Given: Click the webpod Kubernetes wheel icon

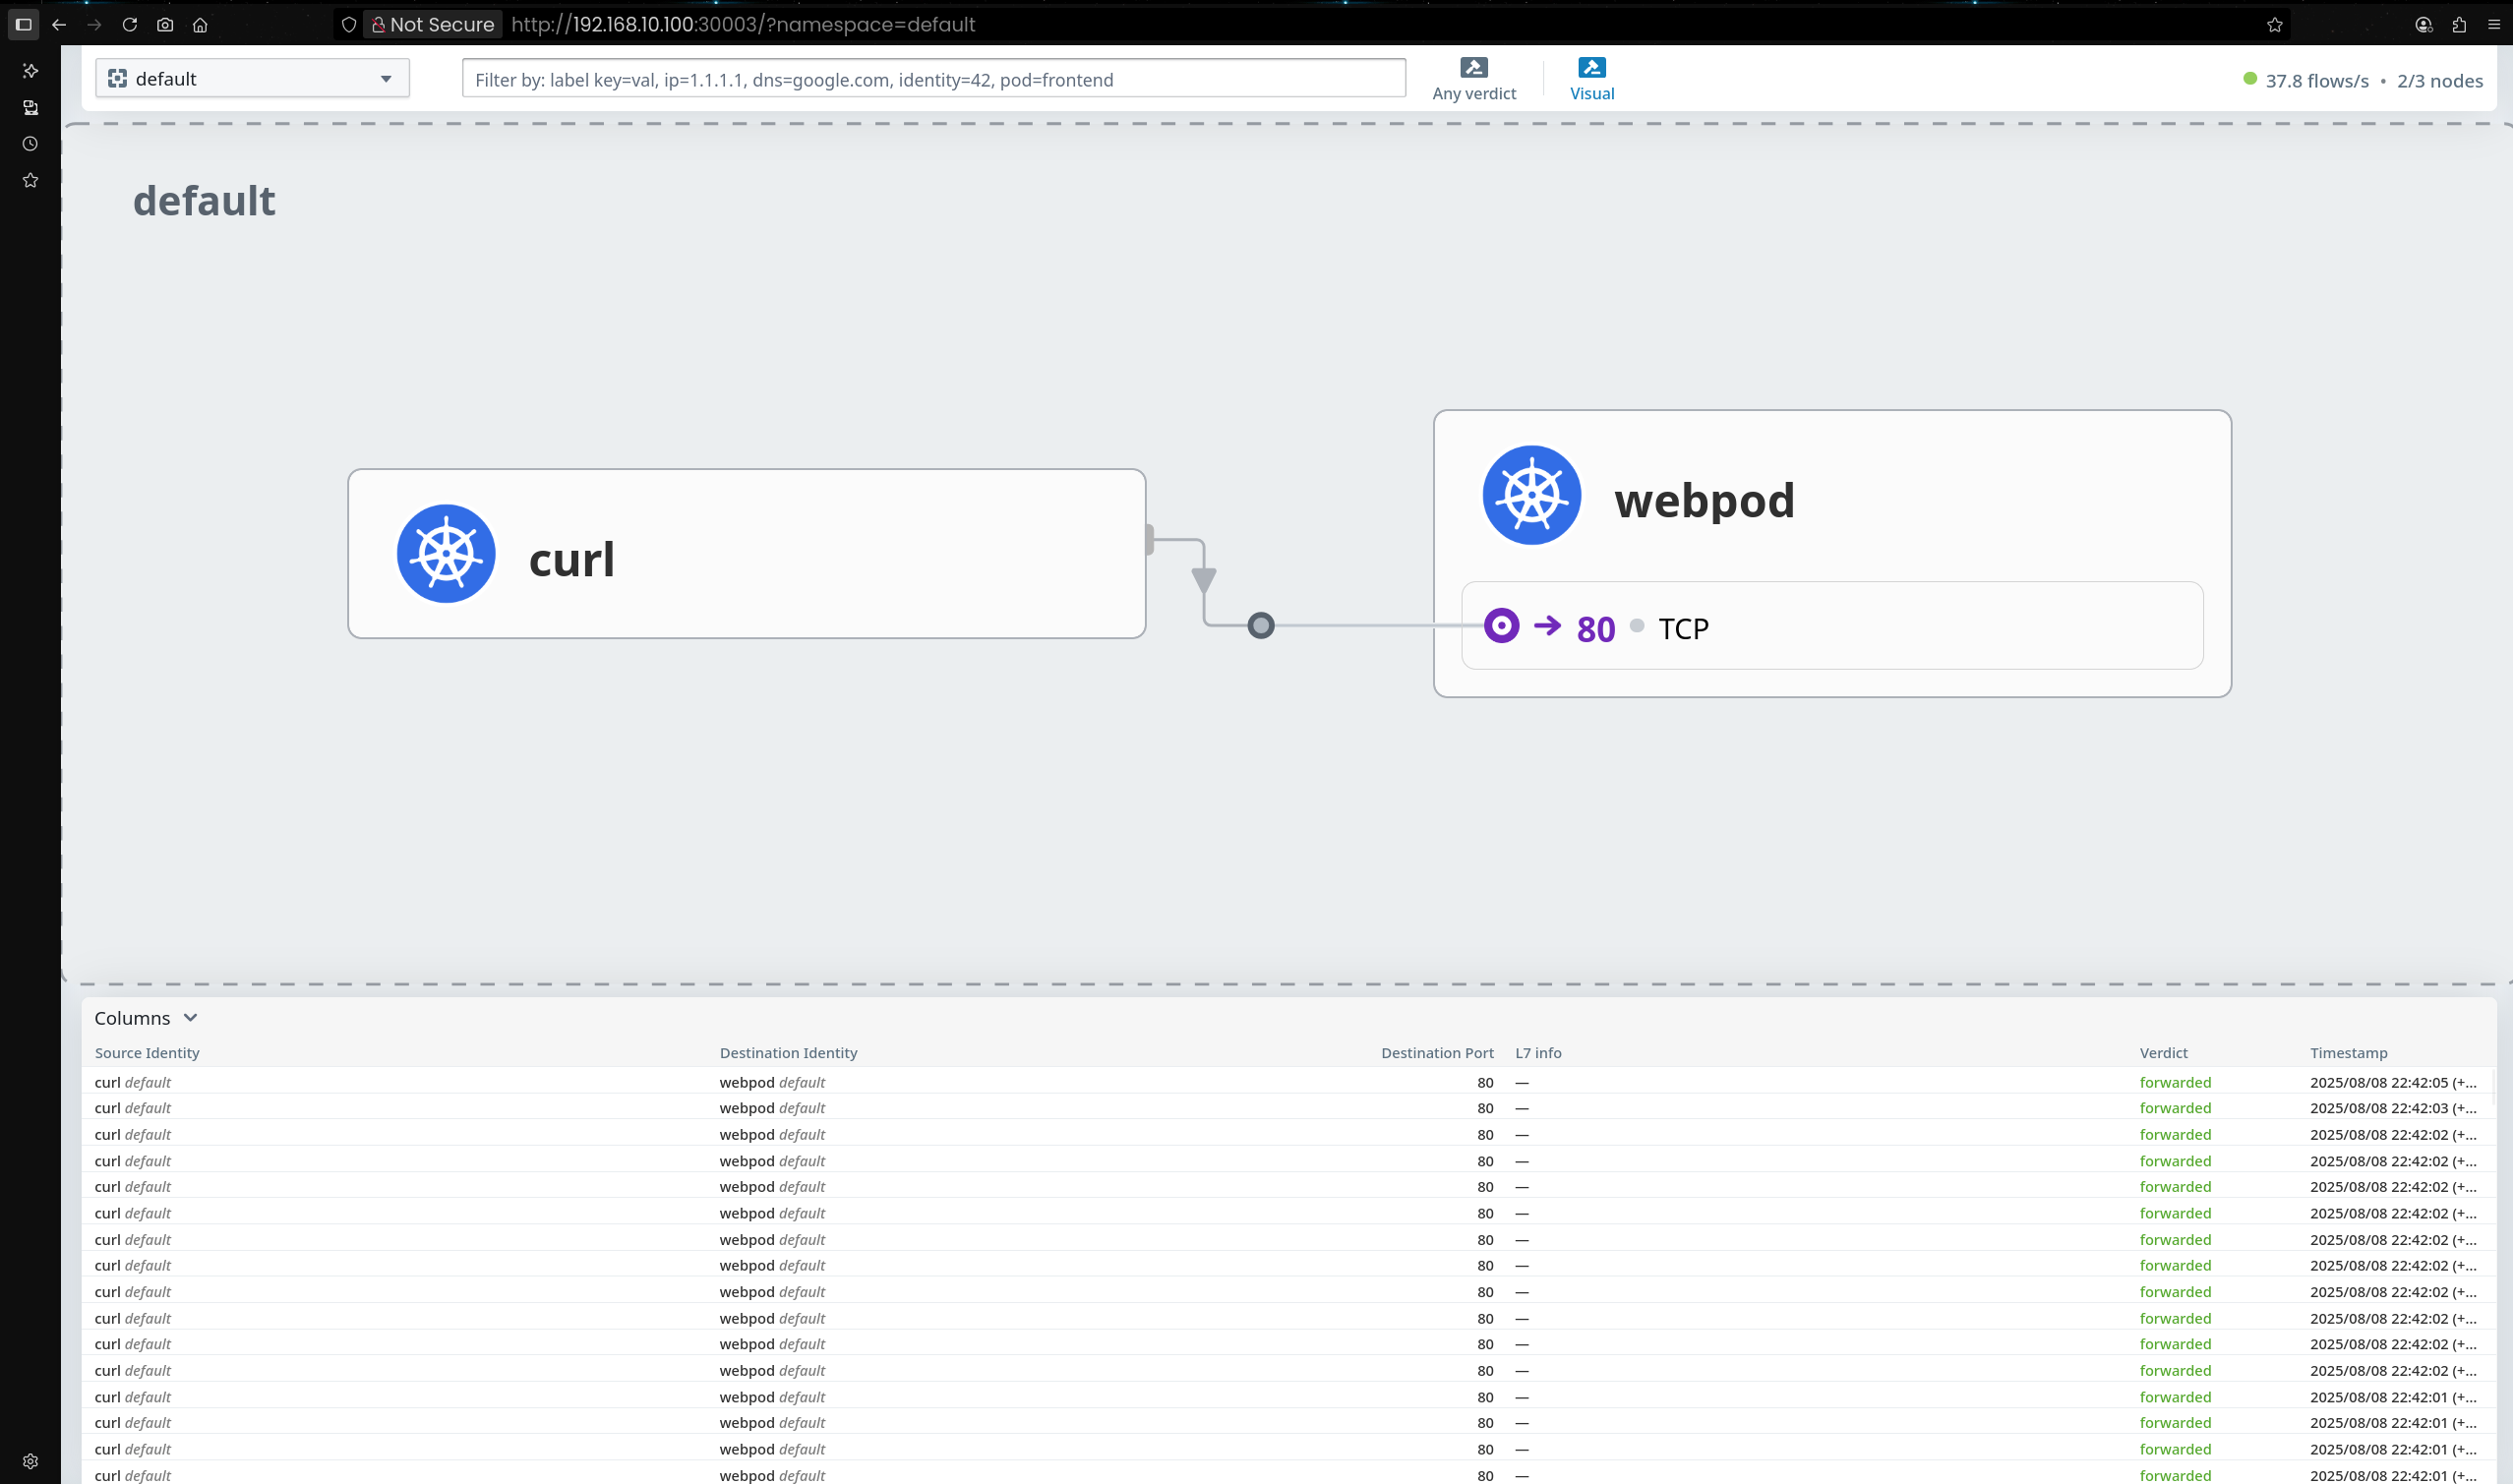Looking at the screenshot, I should coord(1532,495).
